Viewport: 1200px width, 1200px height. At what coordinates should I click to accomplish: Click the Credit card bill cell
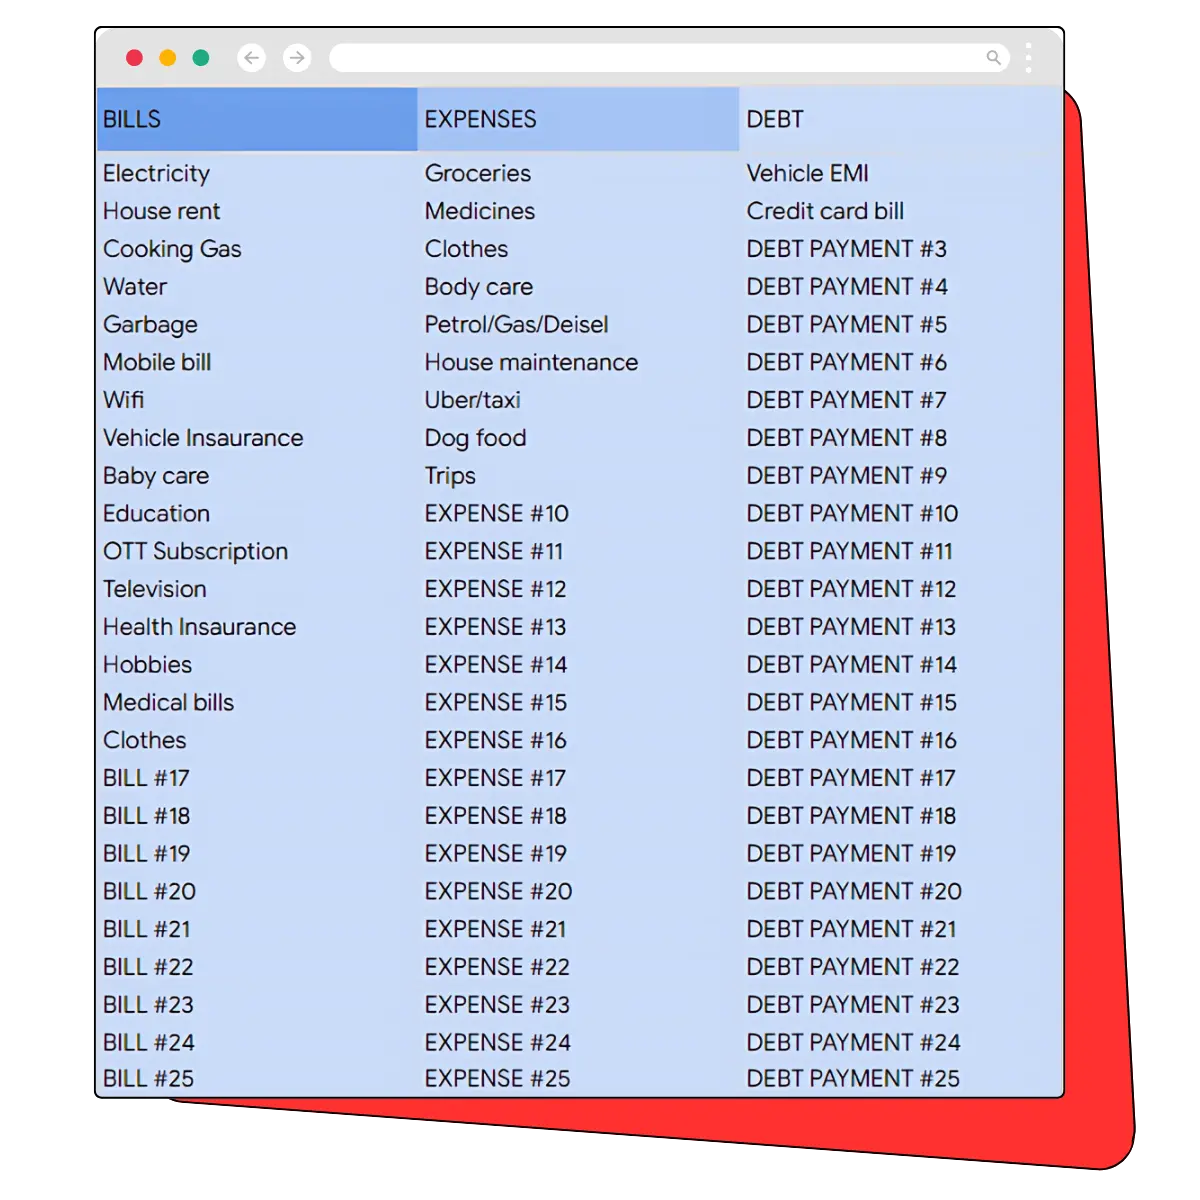coord(825,211)
